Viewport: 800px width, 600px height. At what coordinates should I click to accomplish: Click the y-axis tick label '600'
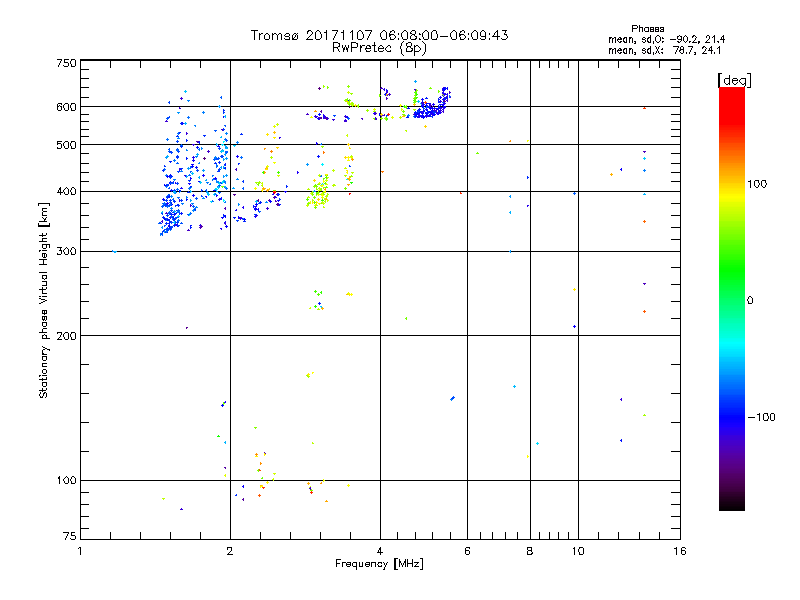[66, 107]
